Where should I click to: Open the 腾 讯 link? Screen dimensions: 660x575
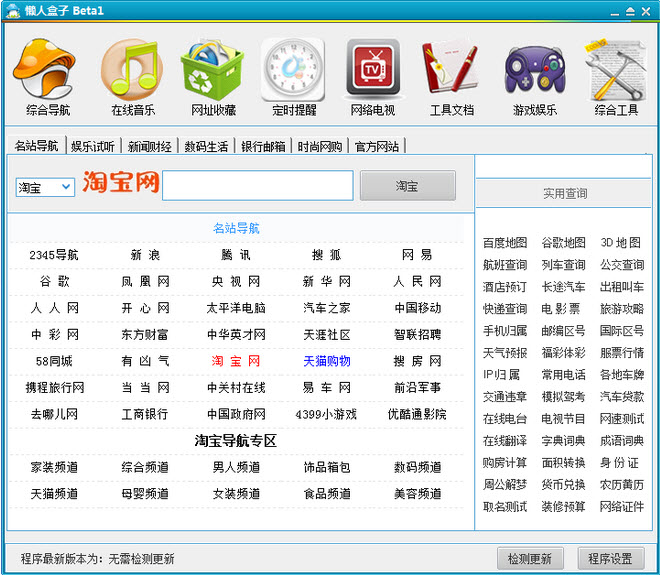236,255
